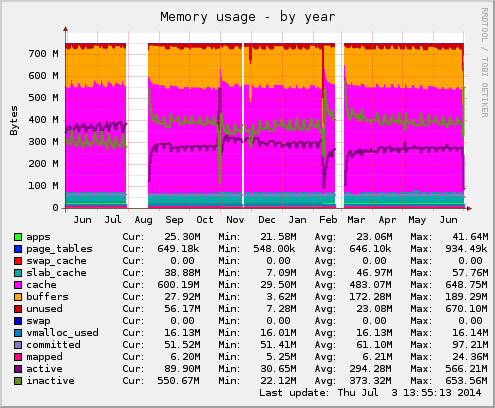The height and width of the screenshot is (408, 495).
Task: Click buffers average value 172.28M
Action: coord(371,297)
